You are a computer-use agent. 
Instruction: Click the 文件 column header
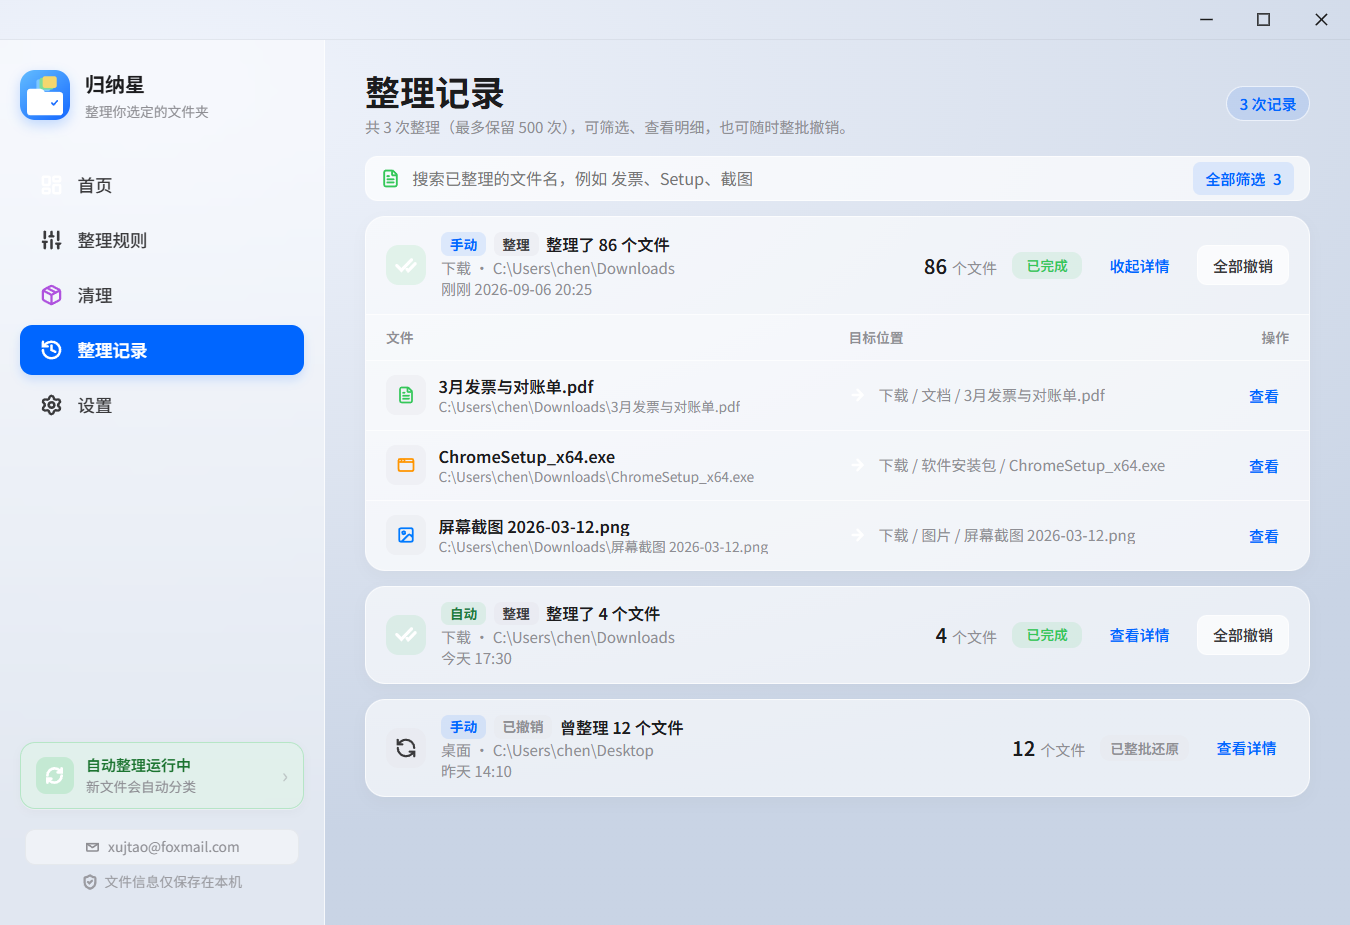coord(400,338)
